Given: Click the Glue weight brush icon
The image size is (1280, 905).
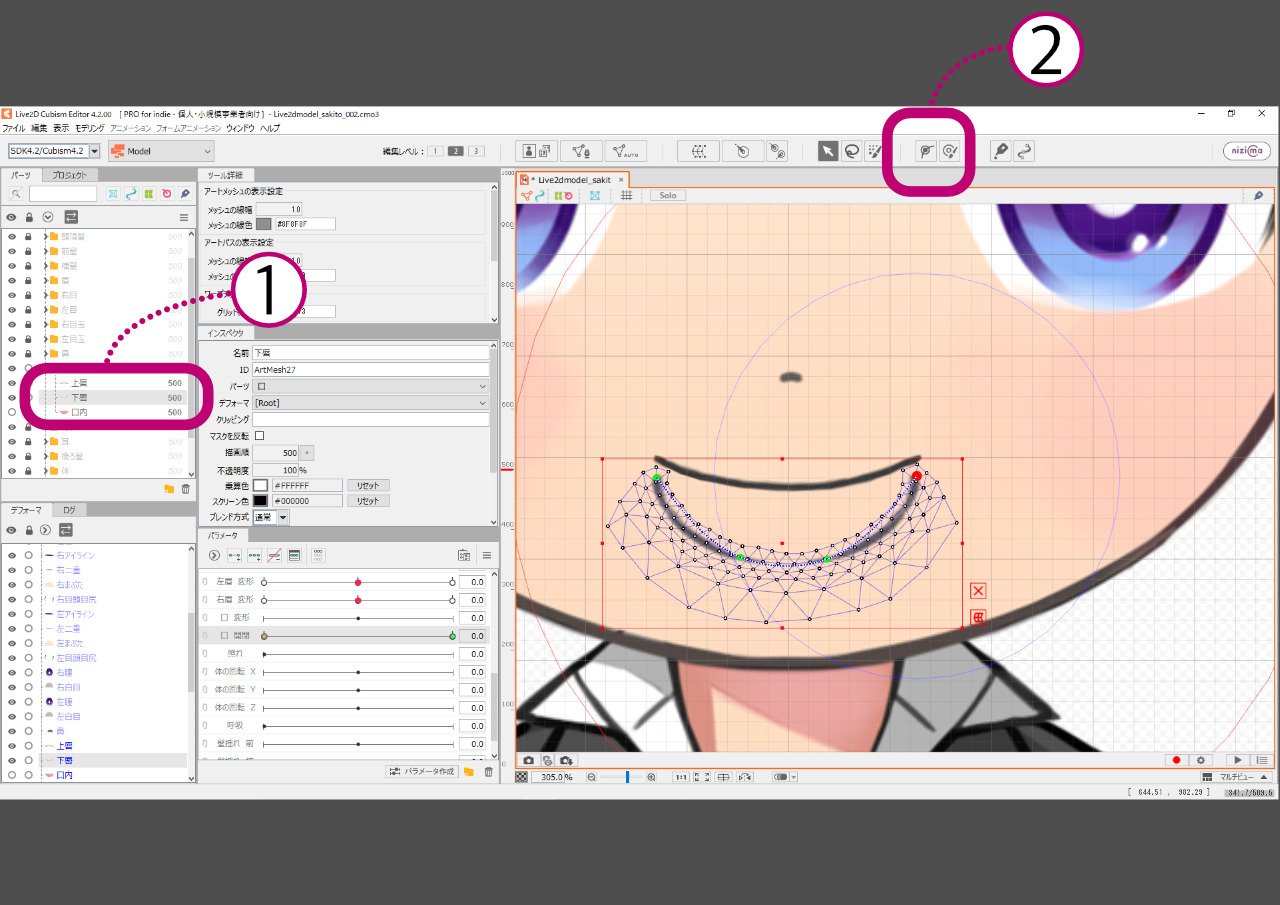Looking at the screenshot, I should [951, 151].
